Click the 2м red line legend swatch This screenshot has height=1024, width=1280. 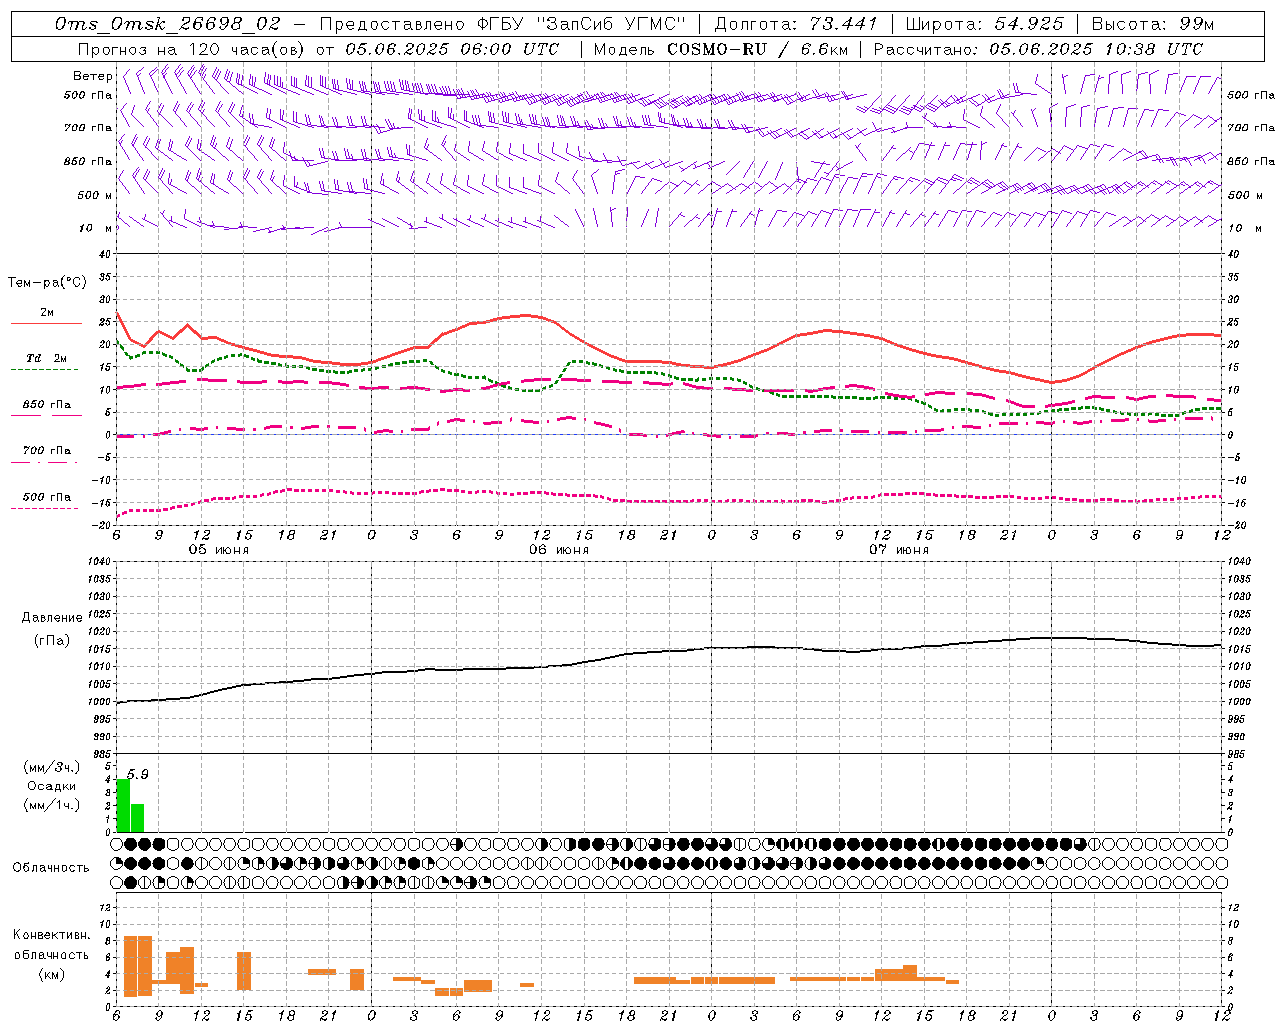point(46,324)
